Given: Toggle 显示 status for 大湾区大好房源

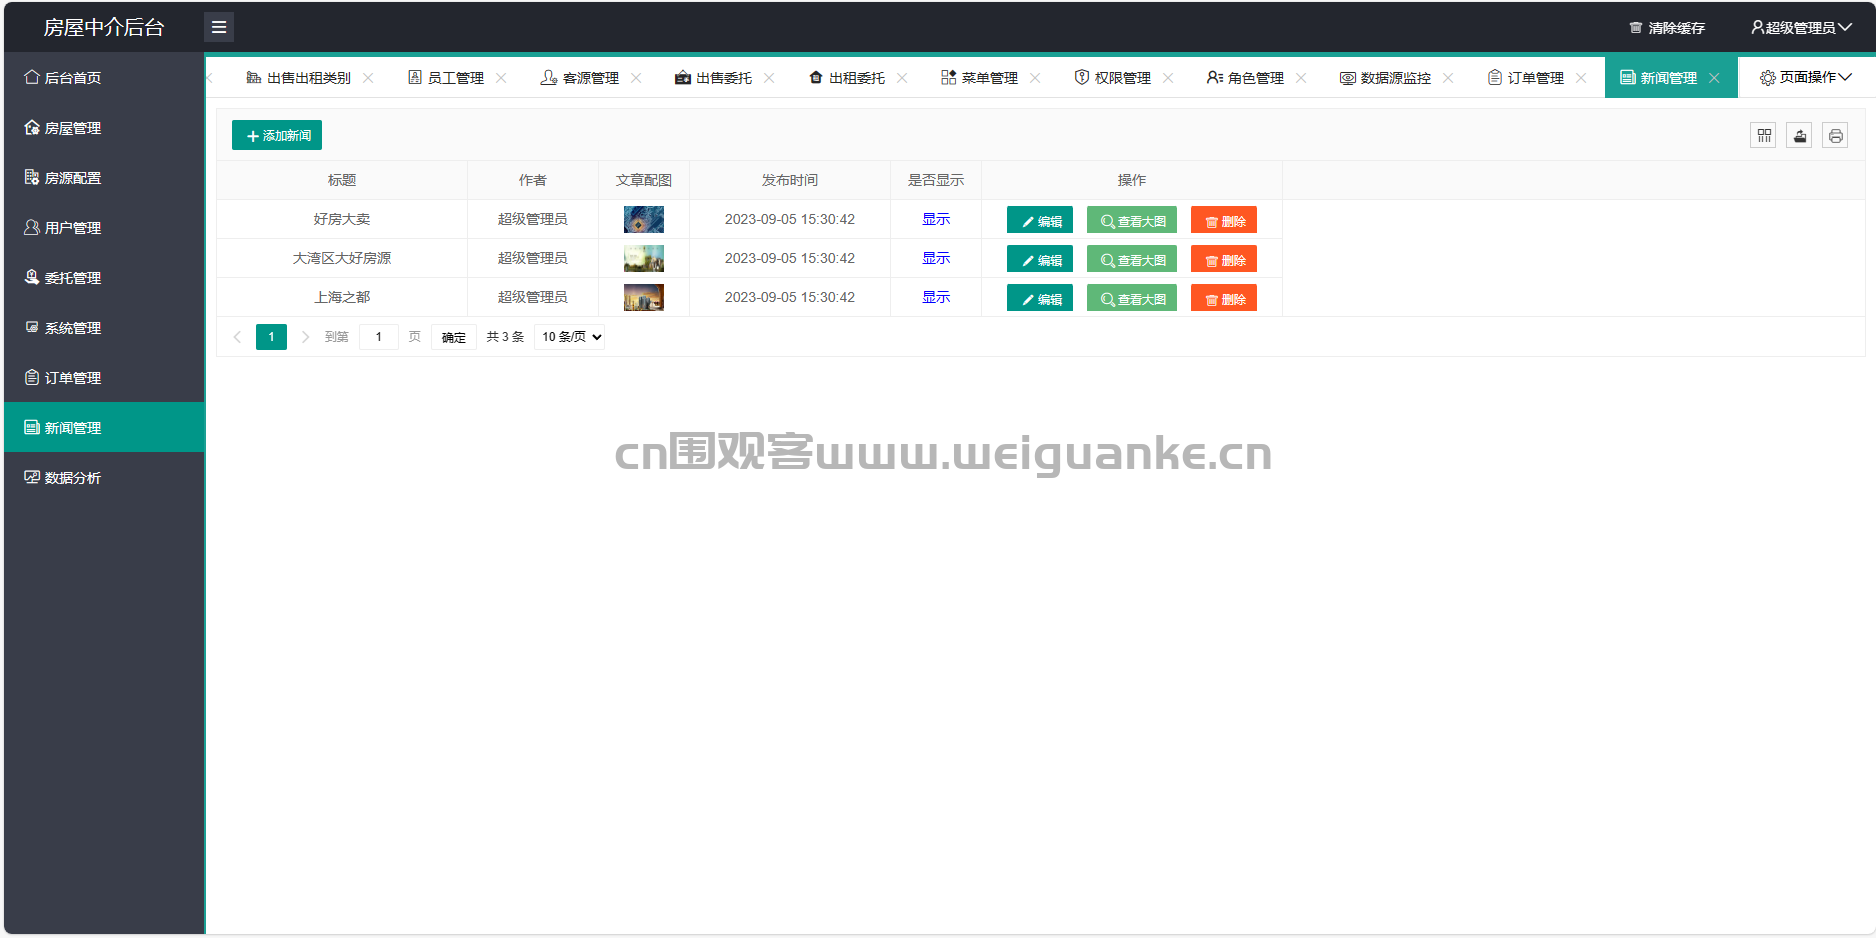Looking at the screenshot, I should pos(936,258).
